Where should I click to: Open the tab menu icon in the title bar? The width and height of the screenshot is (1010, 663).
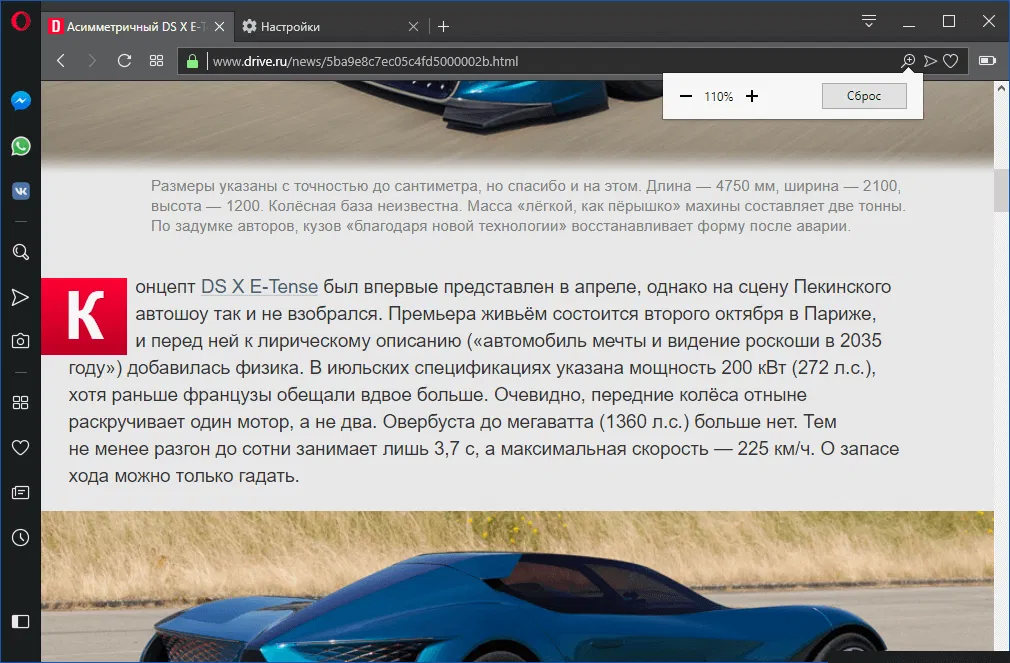pos(869,21)
